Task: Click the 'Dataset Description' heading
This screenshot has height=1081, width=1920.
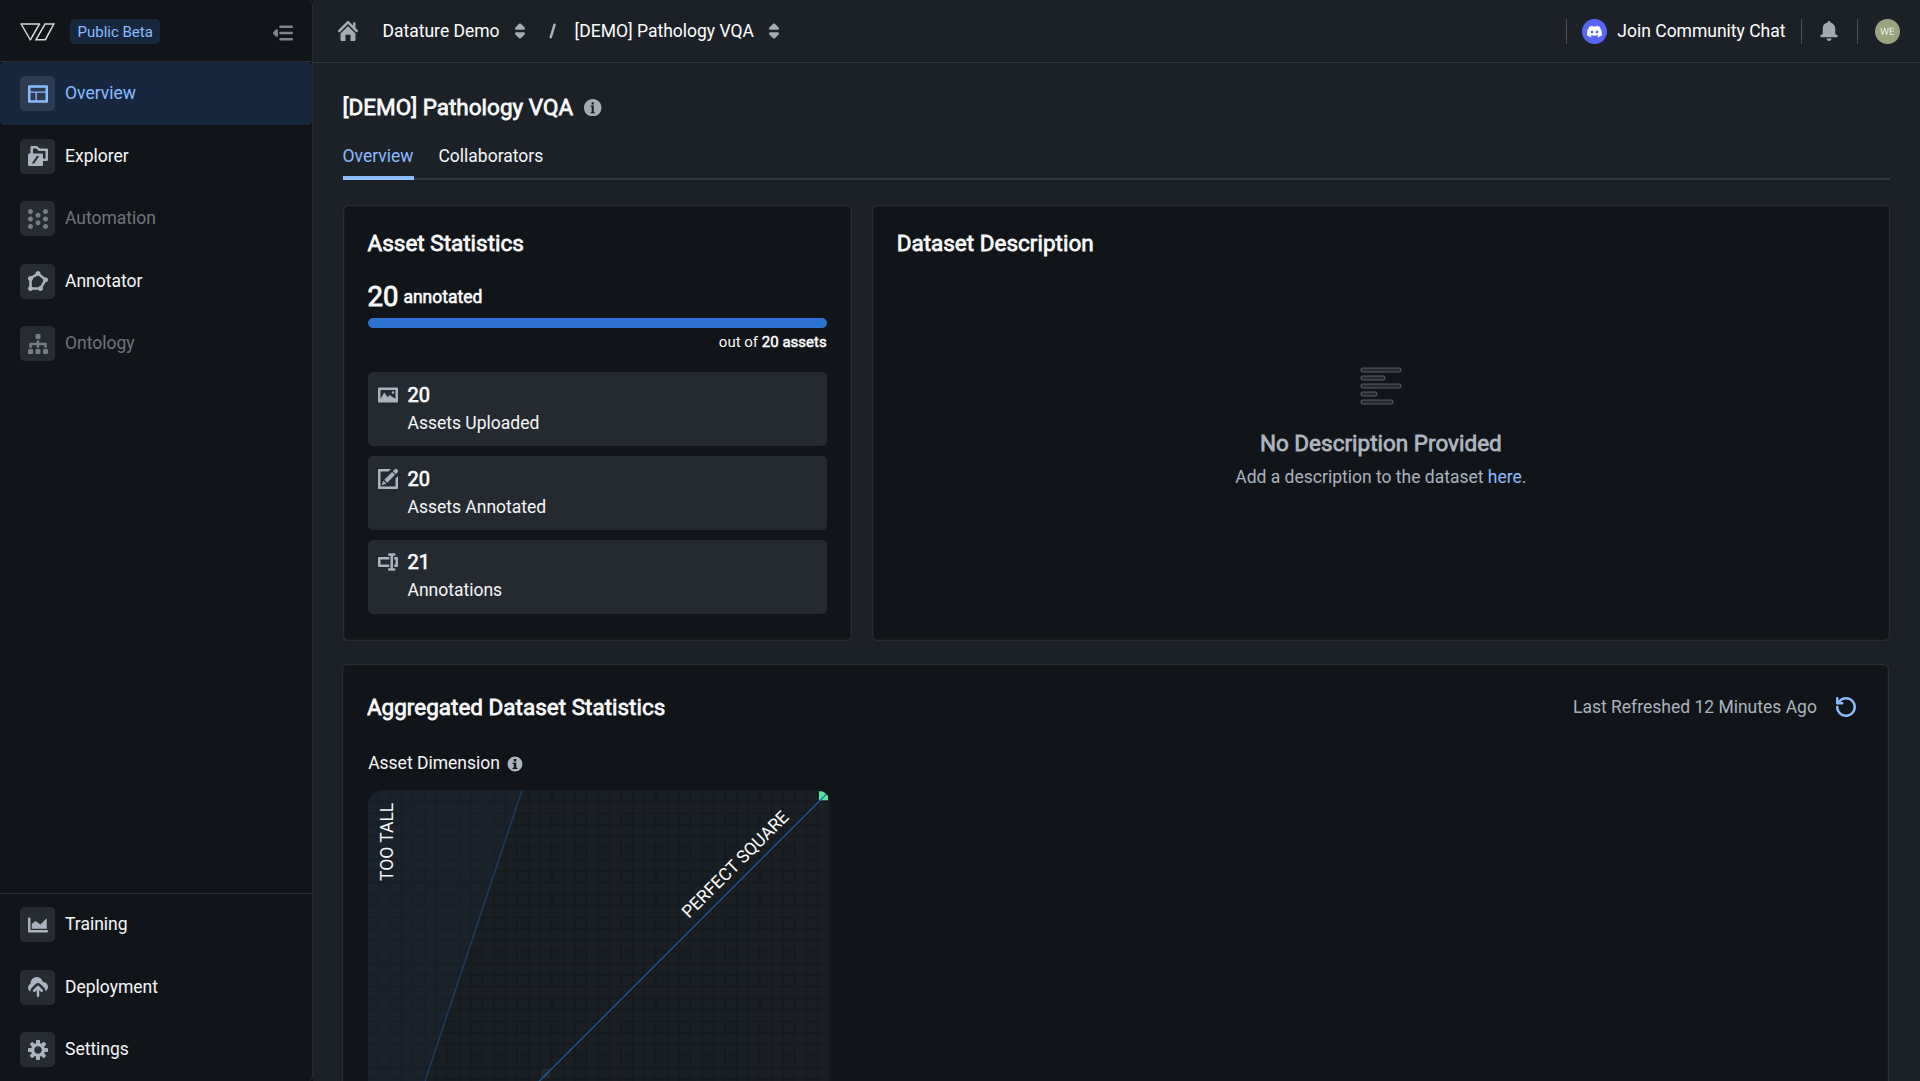Action: click(x=995, y=244)
